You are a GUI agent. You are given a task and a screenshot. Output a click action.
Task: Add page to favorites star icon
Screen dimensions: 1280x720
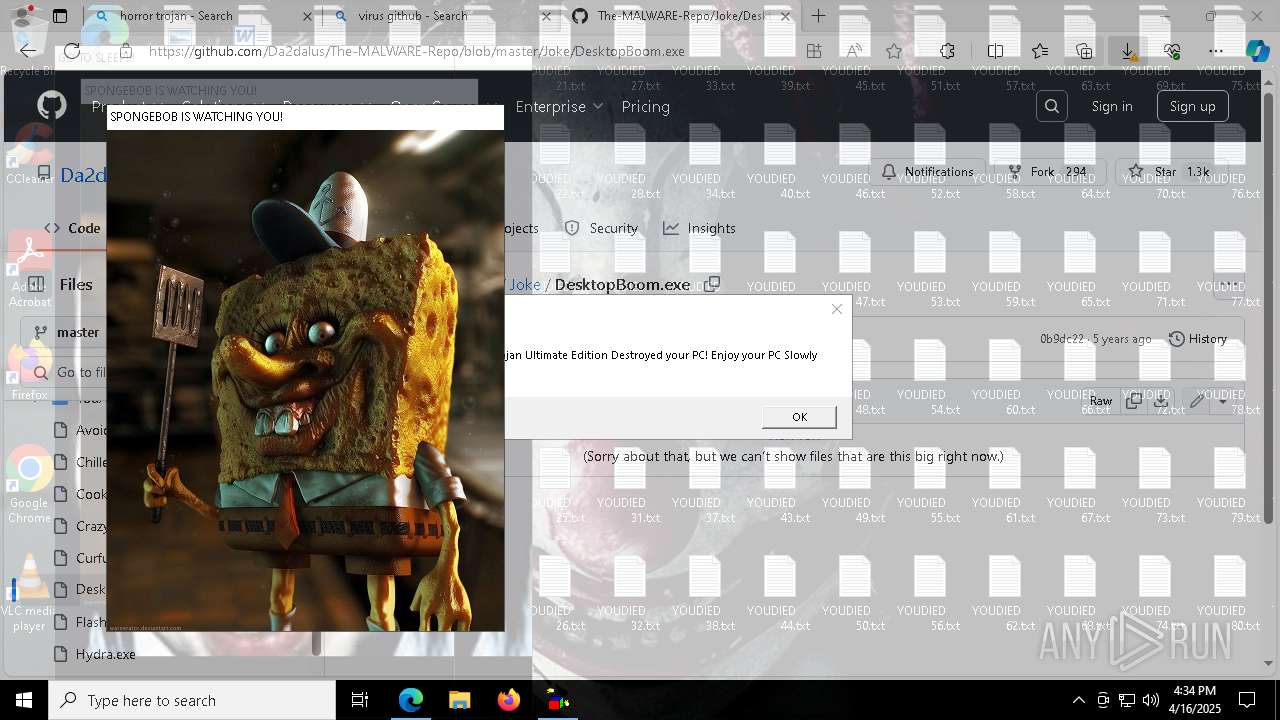coord(893,51)
